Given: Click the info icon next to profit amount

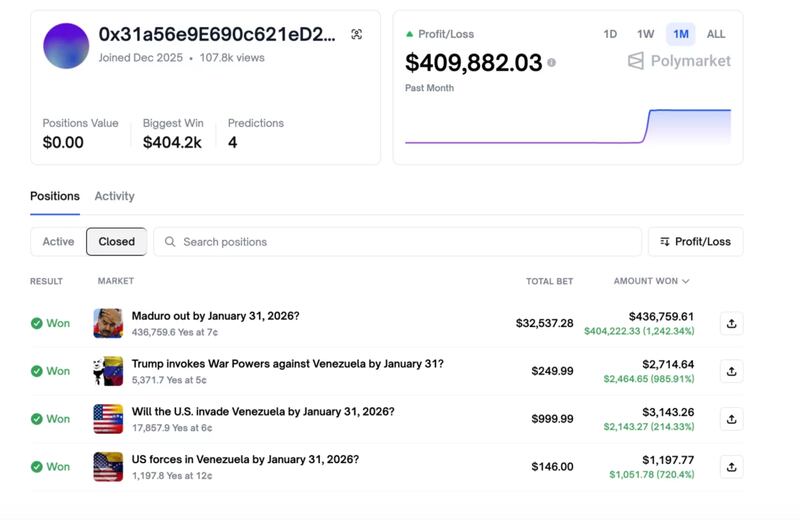Looking at the screenshot, I should click(x=551, y=63).
